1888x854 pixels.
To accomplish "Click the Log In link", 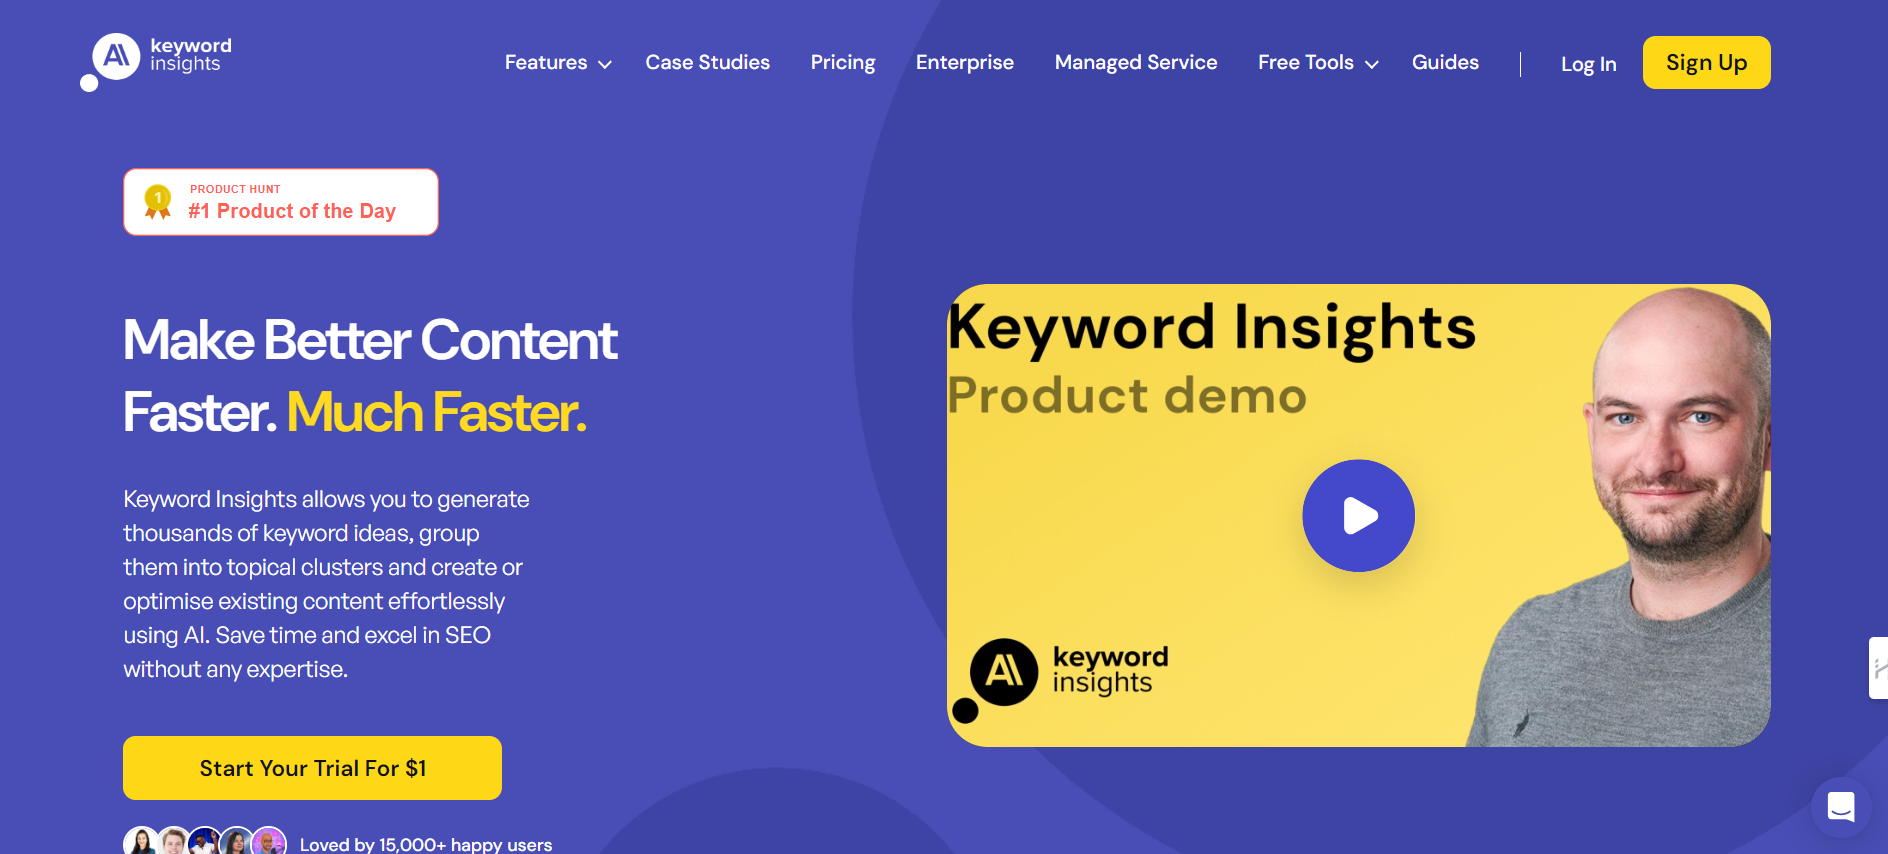I will (x=1588, y=64).
